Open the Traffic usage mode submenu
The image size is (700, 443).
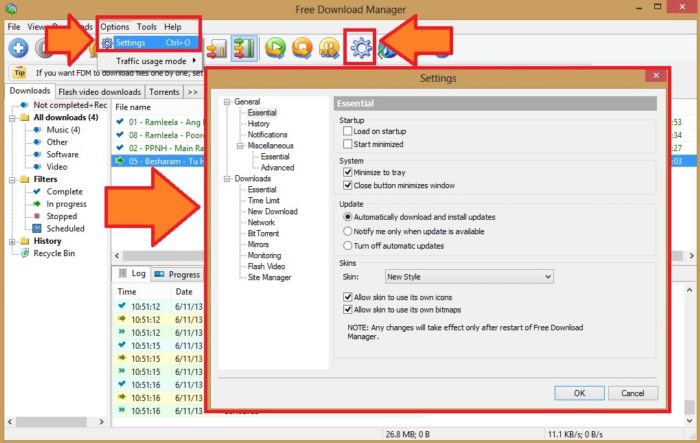coord(151,61)
